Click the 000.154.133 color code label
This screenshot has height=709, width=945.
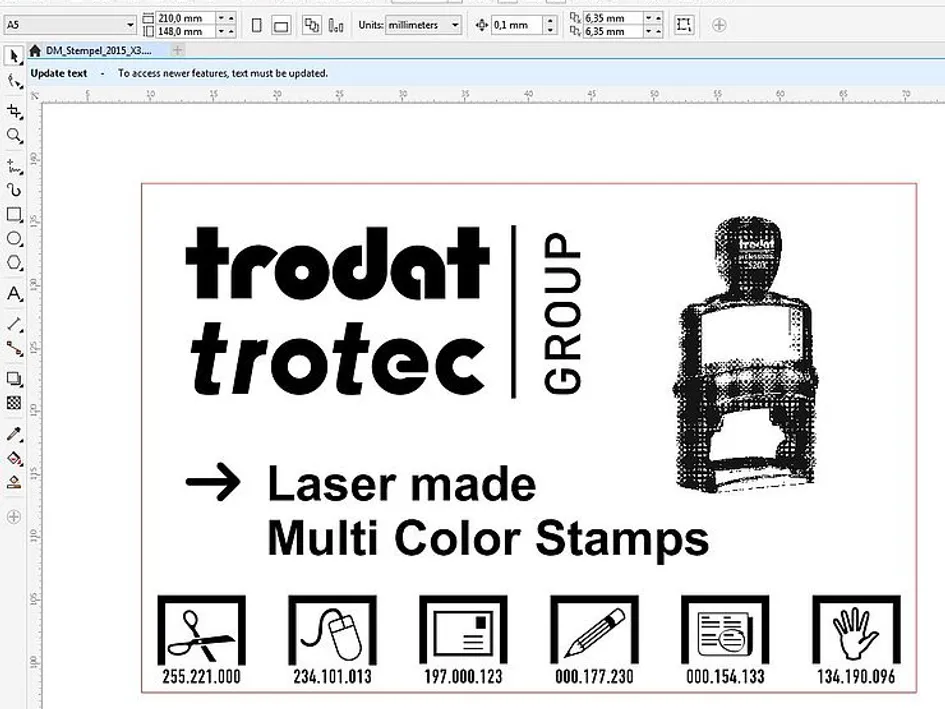click(725, 676)
